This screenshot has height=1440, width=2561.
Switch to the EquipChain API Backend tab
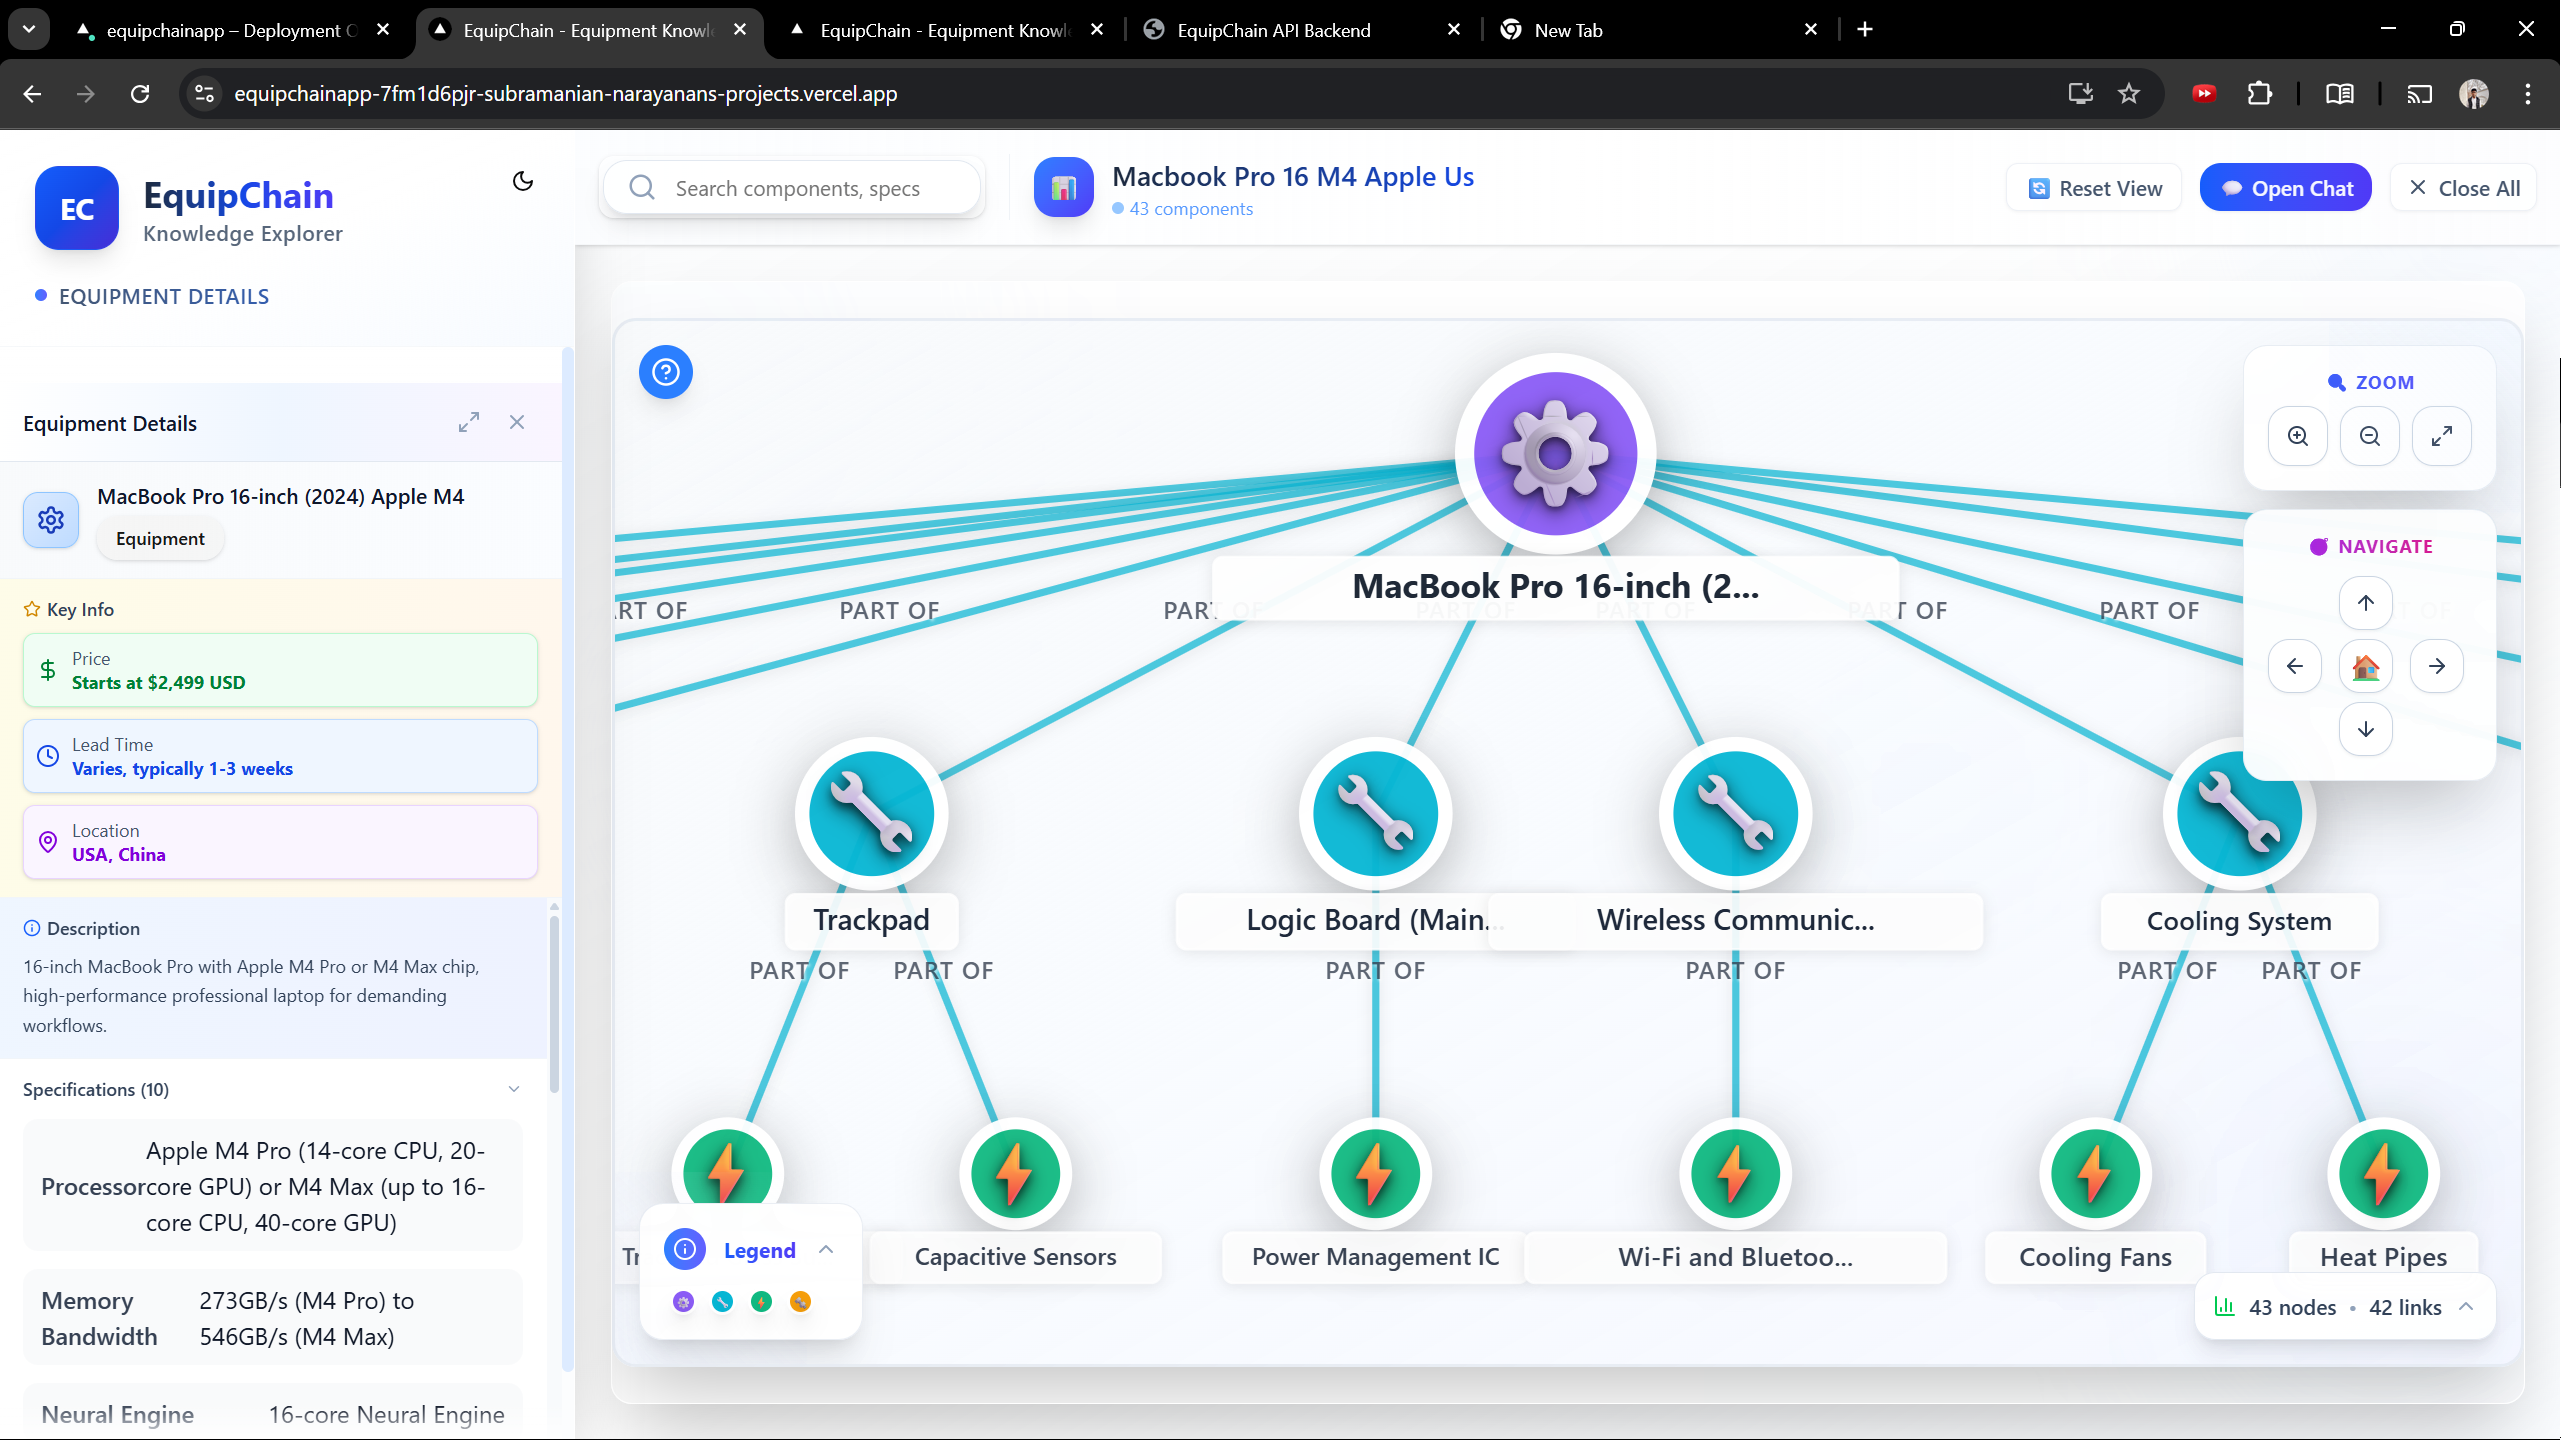coord(1273,30)
